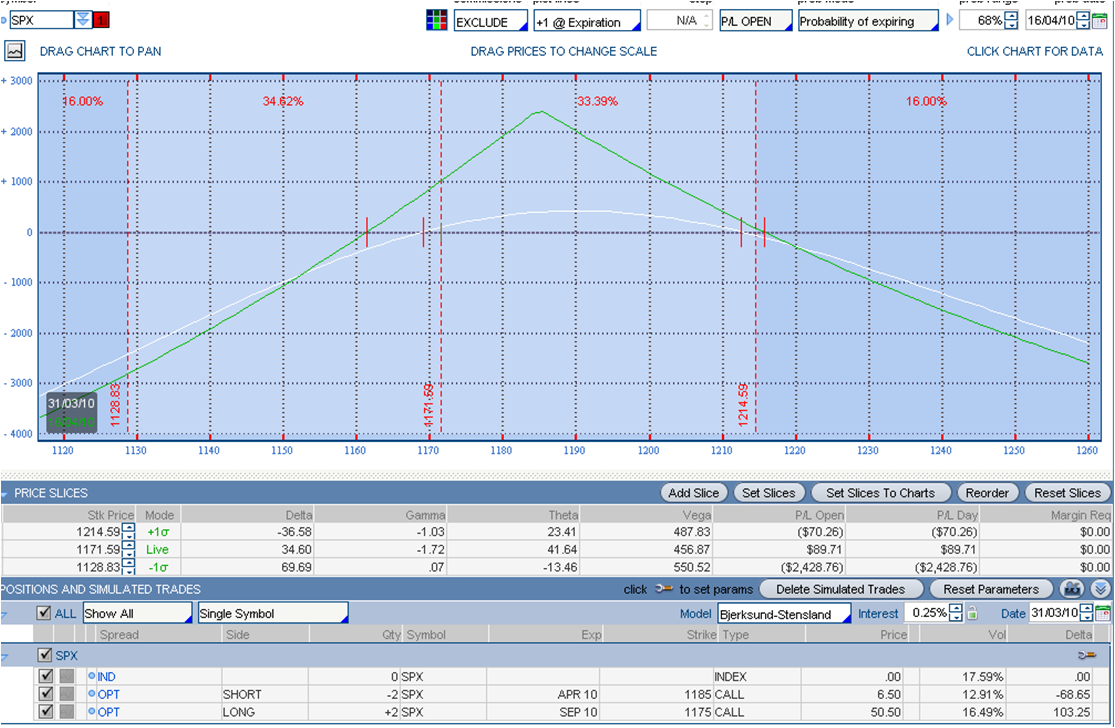Click the wrench params icon in SPX row
This screenshot has height=728, width=1115.
[x=1087, y=655]
